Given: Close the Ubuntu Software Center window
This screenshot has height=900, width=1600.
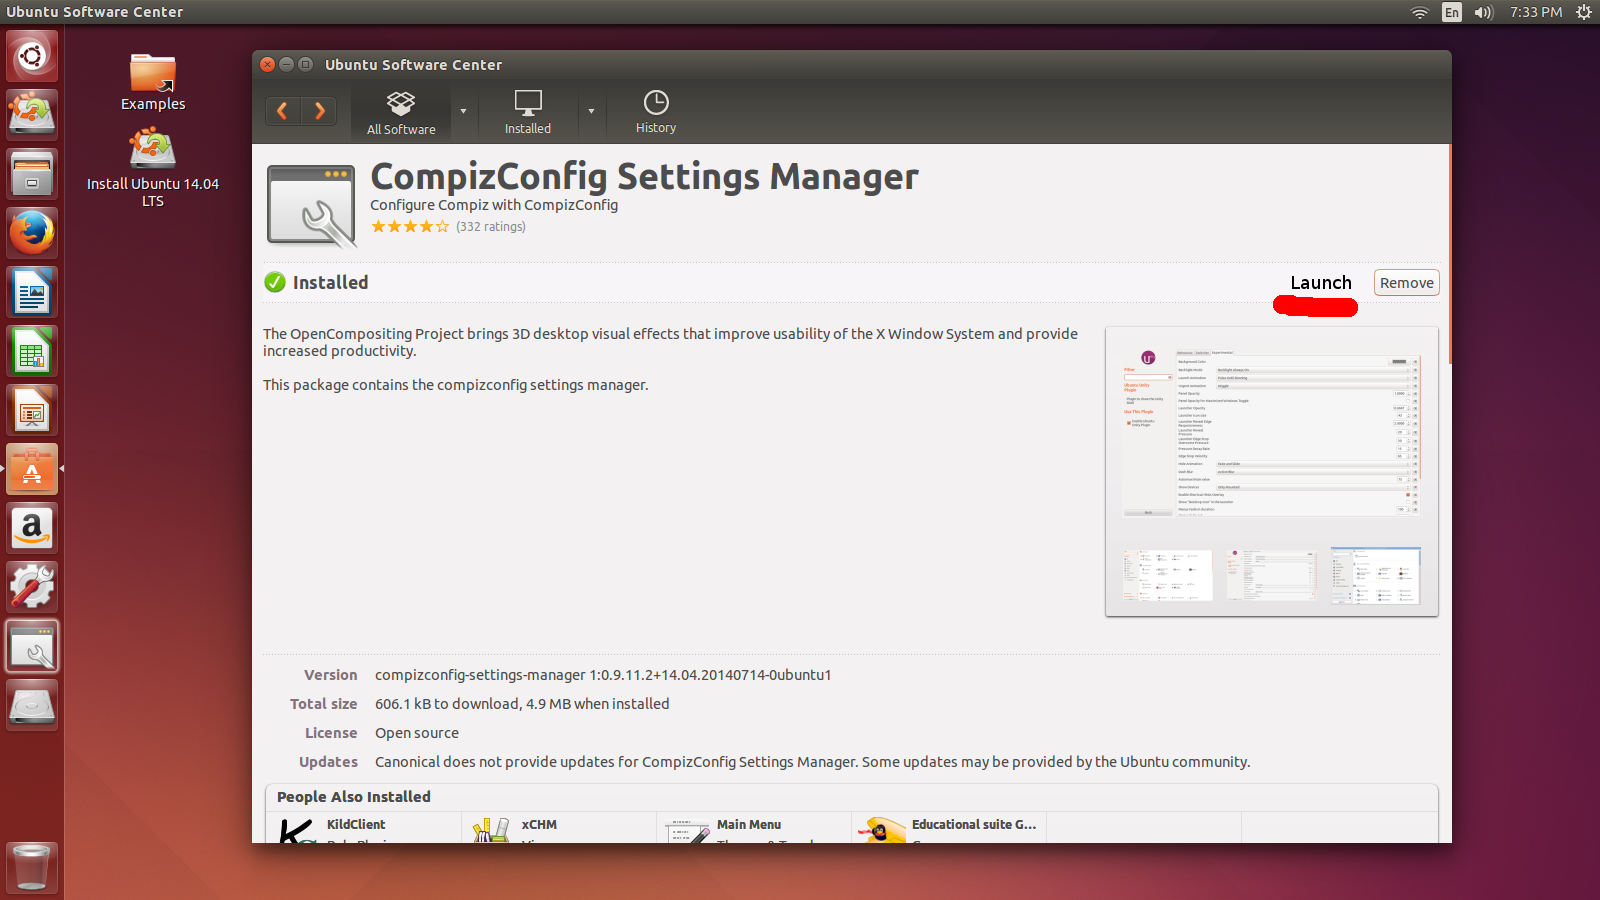Looking at the screenshot, I should coord(268,64).
